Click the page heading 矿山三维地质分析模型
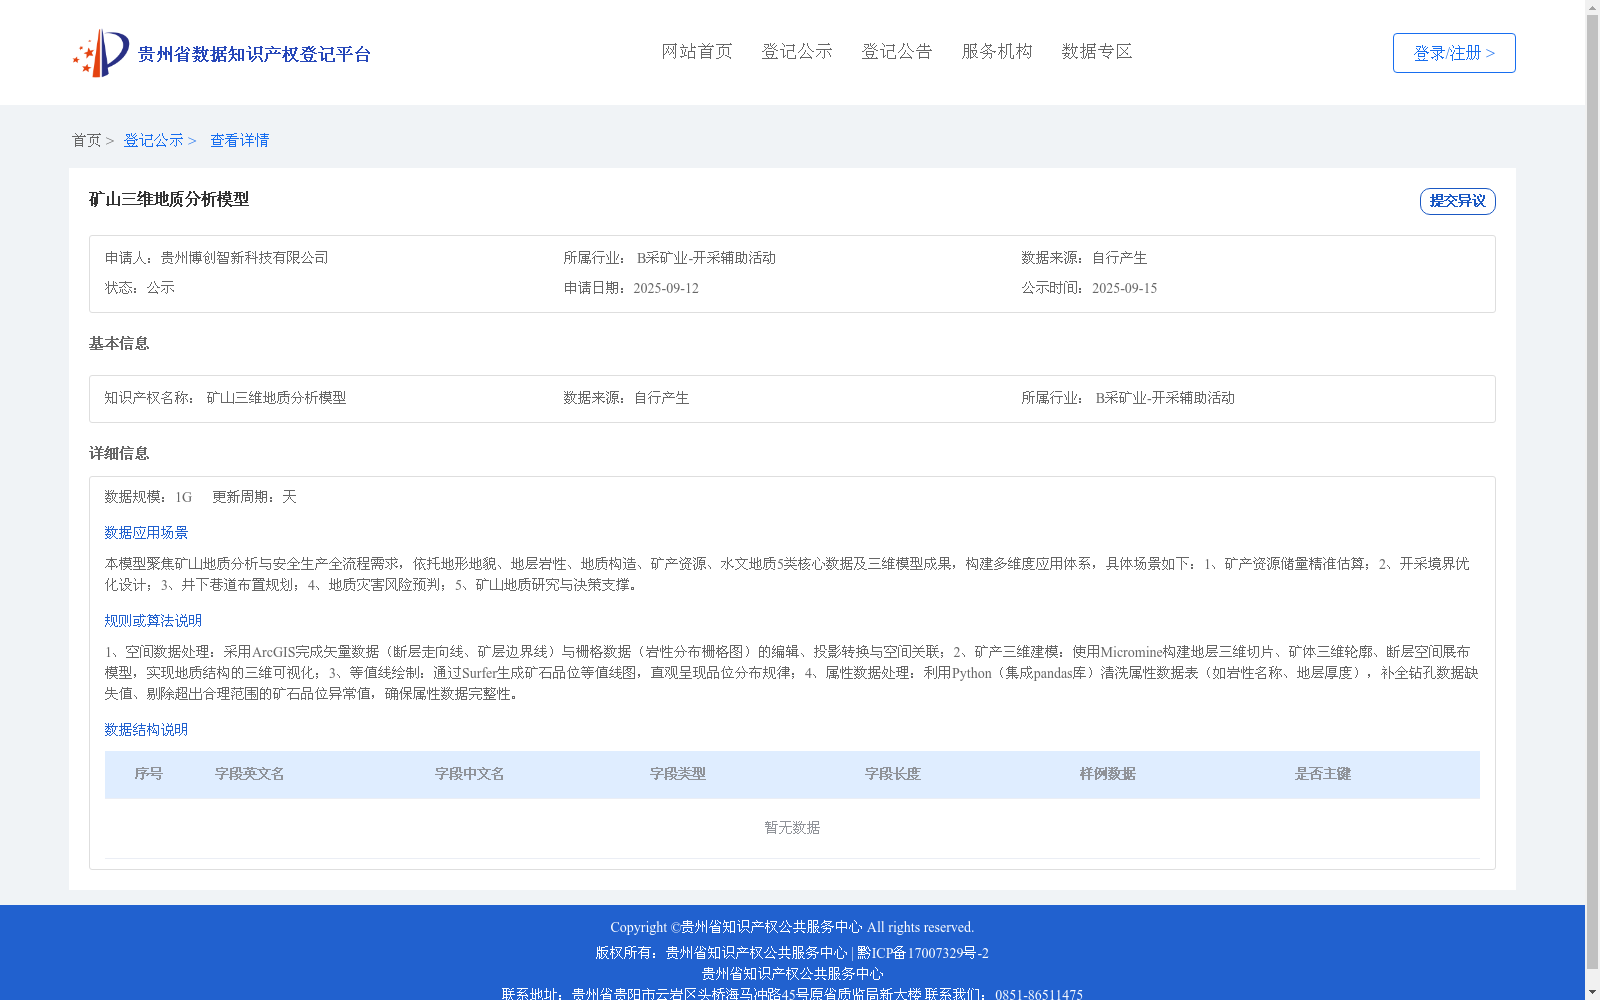This screenshot has height=1000, width=1600. (169, 200)
